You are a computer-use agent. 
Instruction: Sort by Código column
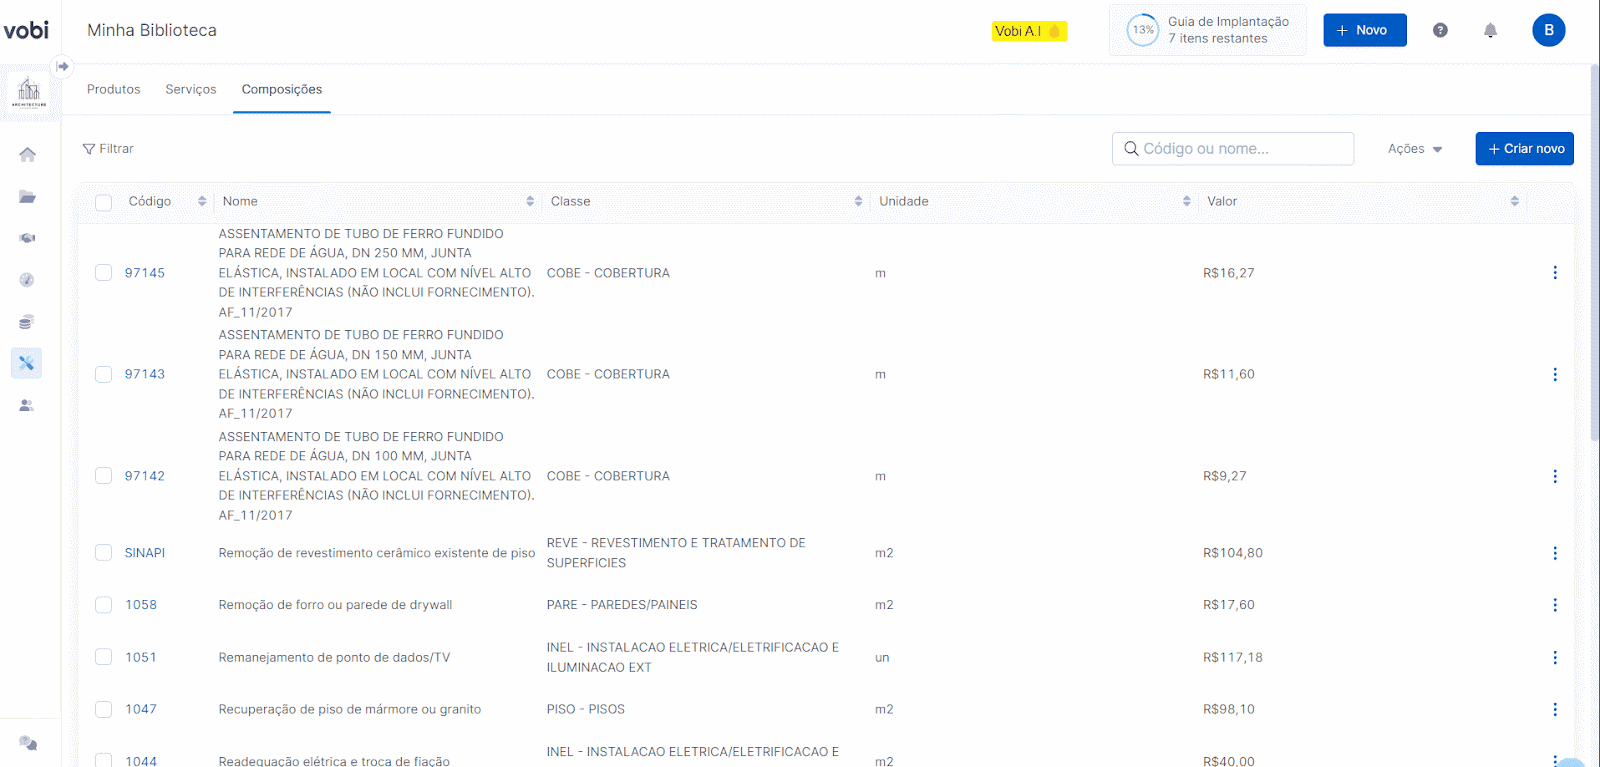[202, 201]
